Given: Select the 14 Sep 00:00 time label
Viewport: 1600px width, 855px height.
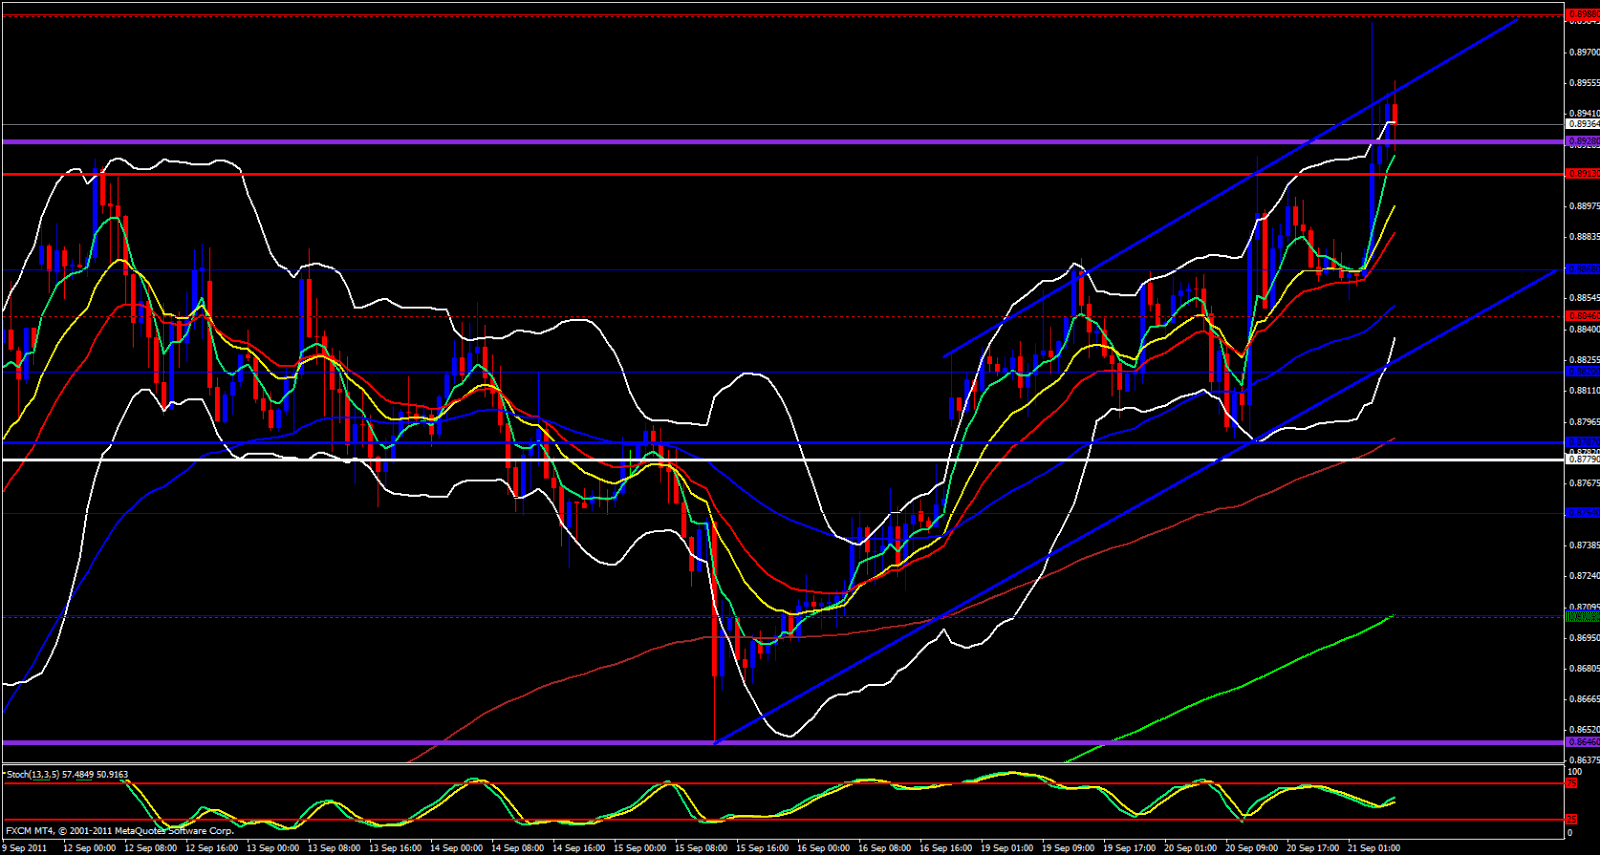Looking at the screenshot, I should point(456,848).
